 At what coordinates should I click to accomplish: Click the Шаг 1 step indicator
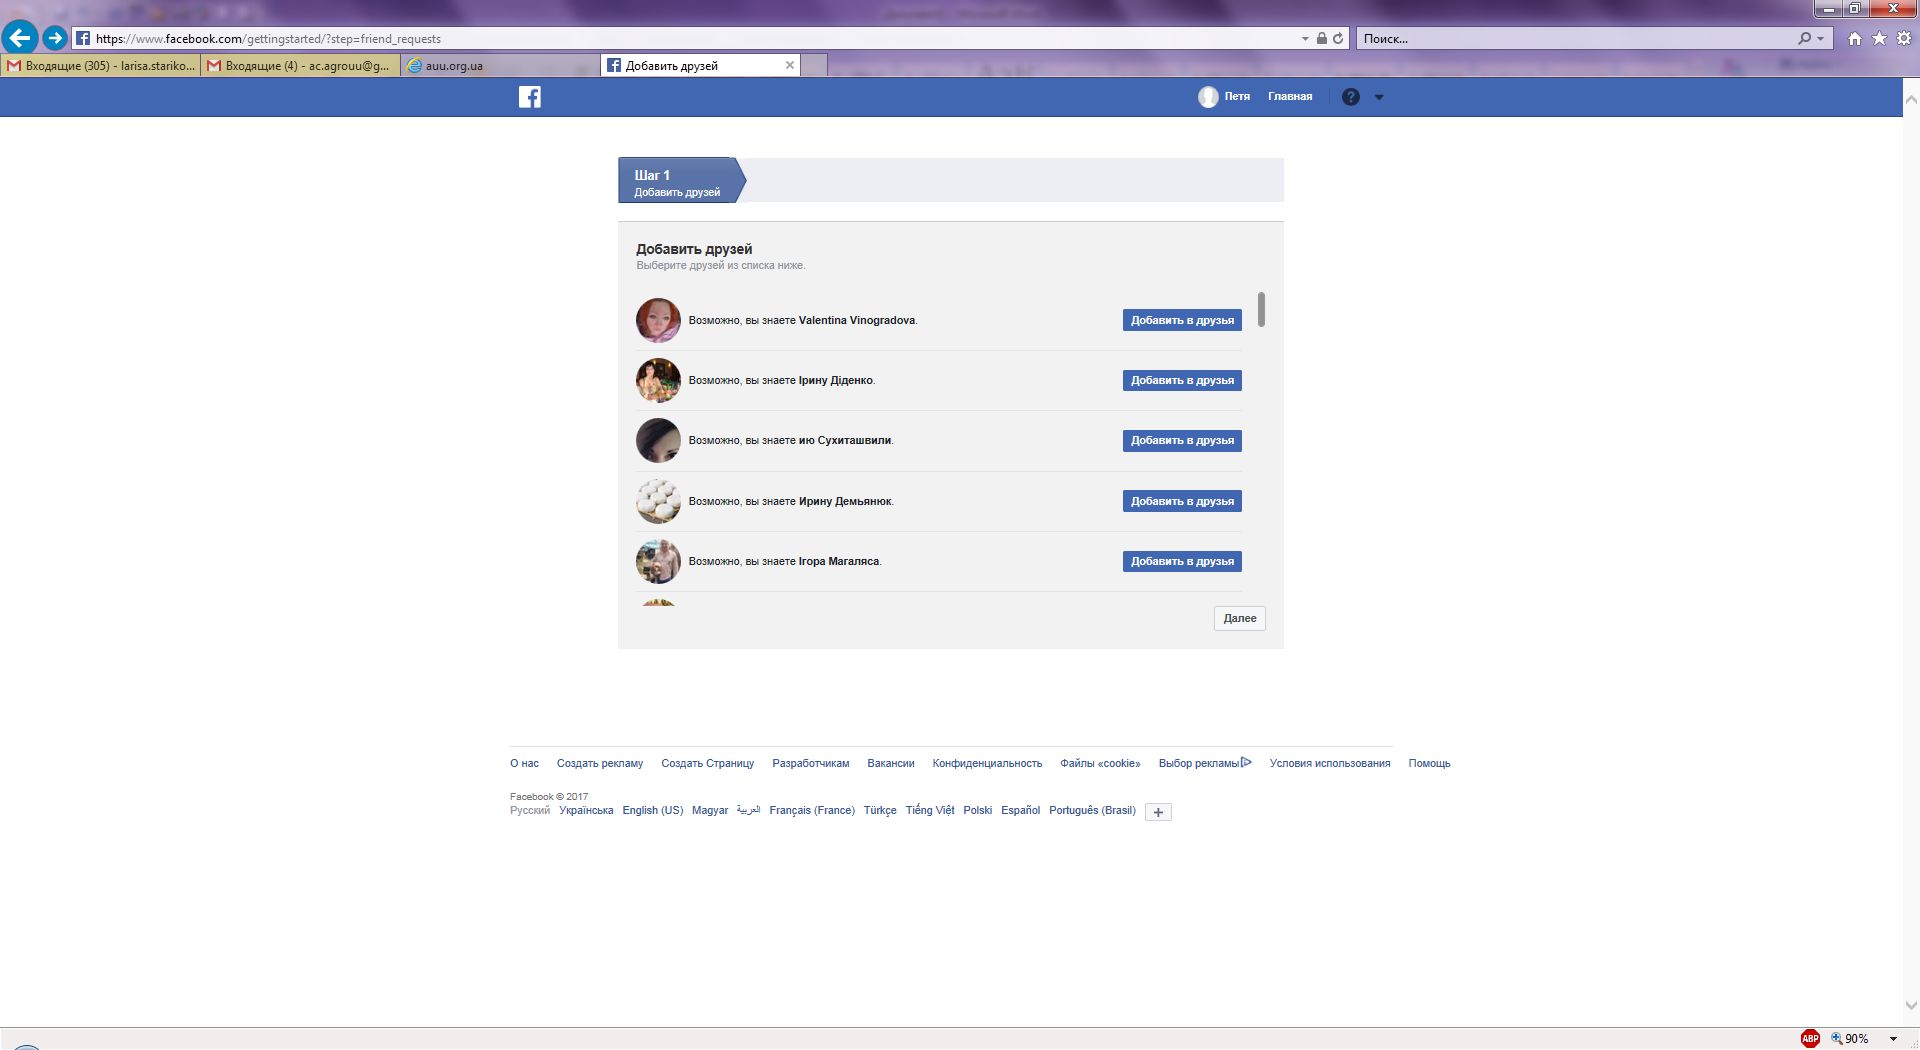coord(681,180)
